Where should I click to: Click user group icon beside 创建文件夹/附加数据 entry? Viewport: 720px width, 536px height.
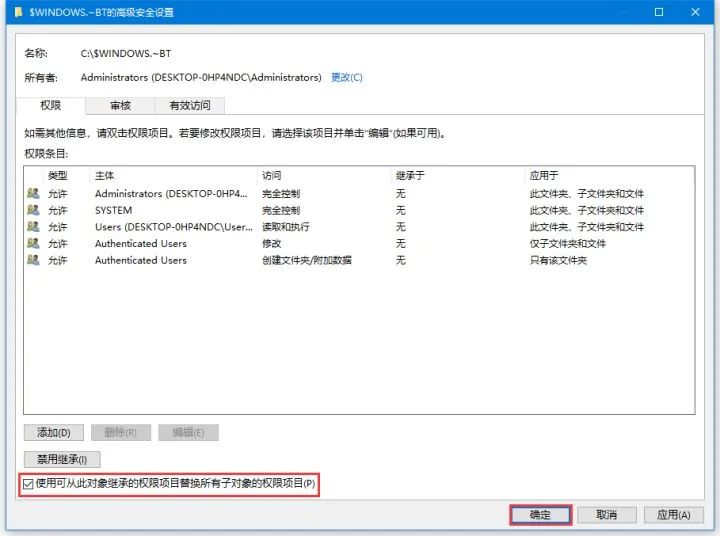point(33,260)
